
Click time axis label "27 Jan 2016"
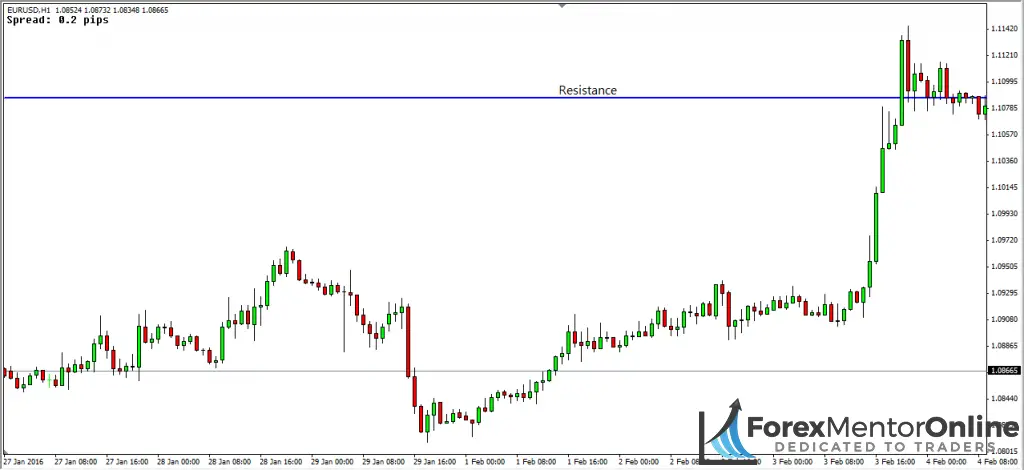tap(22, 462)
